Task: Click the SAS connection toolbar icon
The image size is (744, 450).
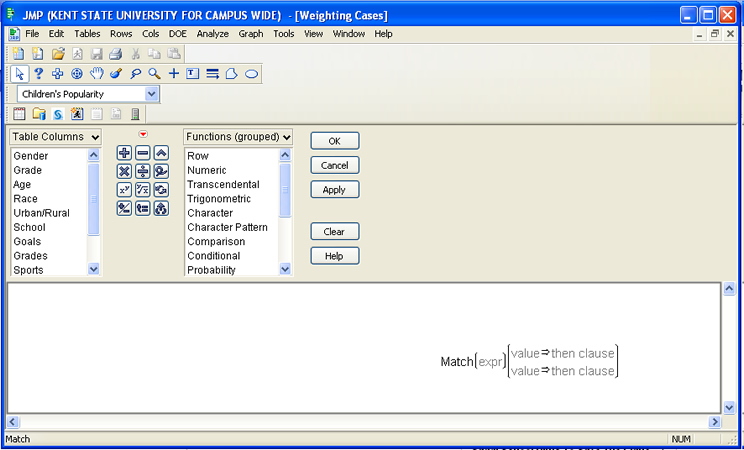Action: pyautogui.click(x=58, y=114)
